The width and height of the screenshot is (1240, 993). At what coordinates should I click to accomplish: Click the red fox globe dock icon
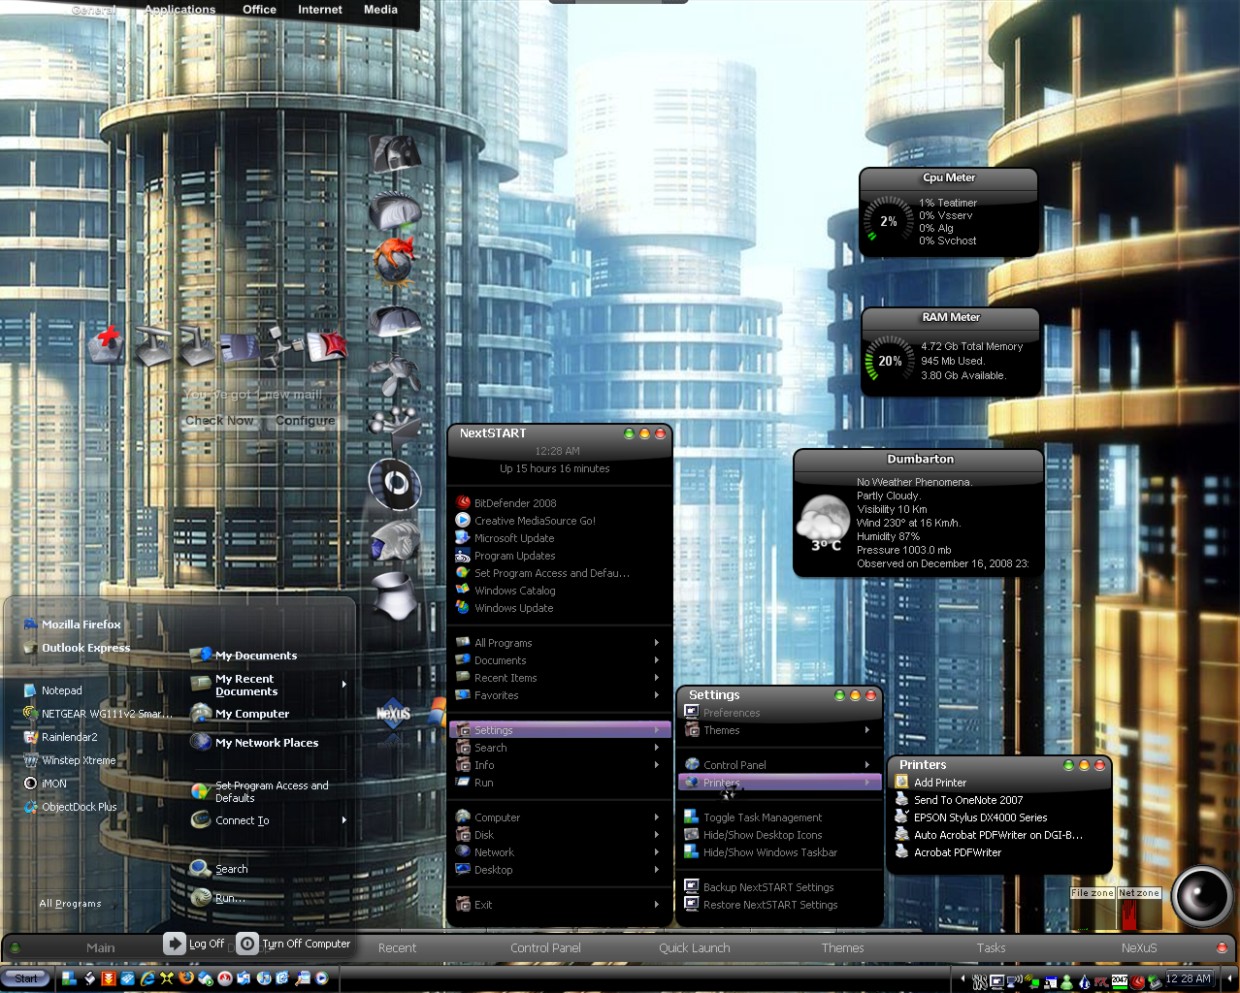click(x=394, y=259)
